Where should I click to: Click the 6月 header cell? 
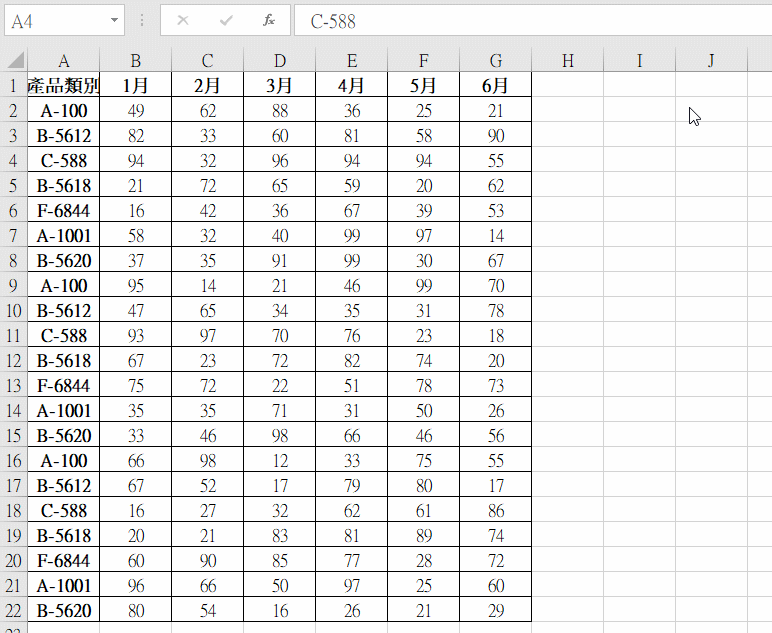click(496, 85)
